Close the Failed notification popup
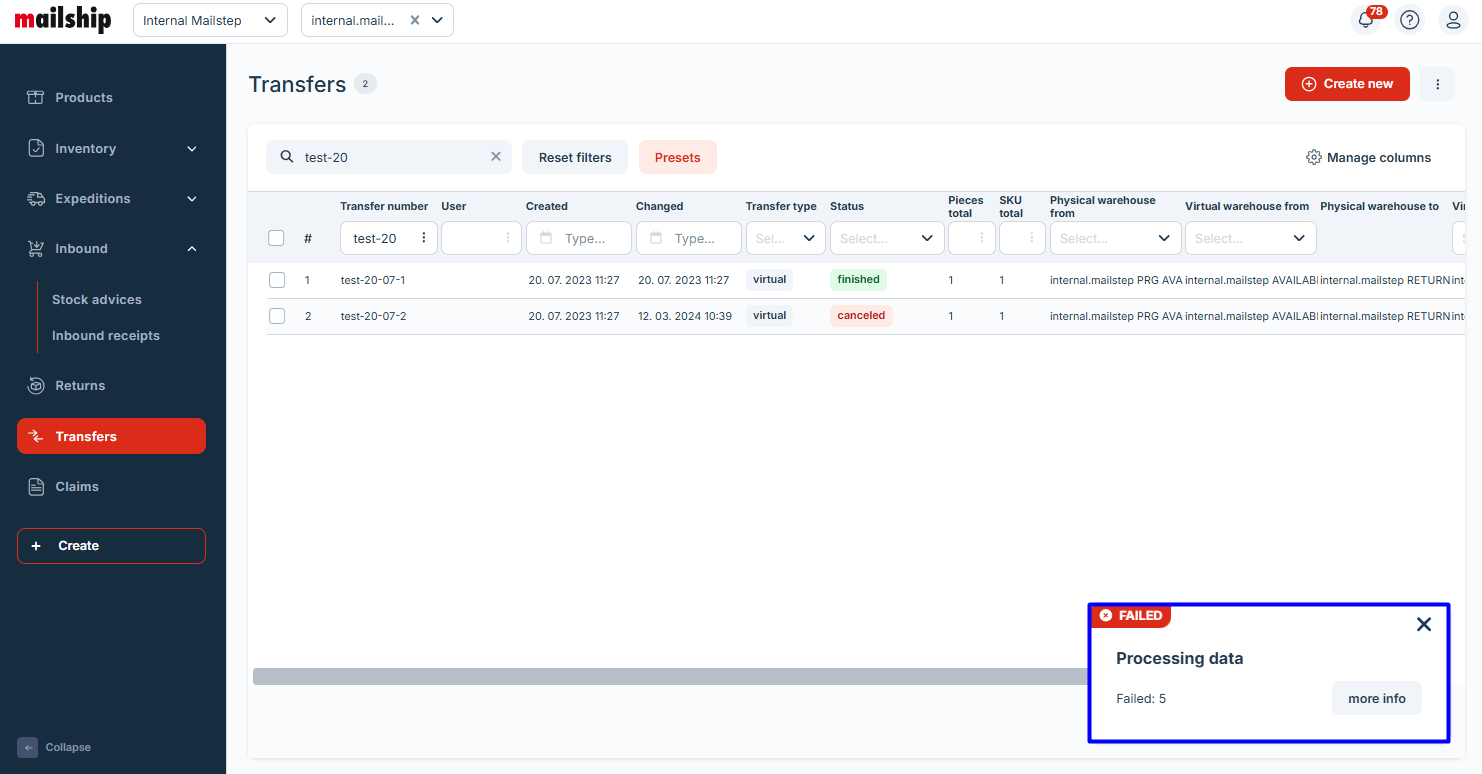The image size is (1482, 774). point(1424,624)
